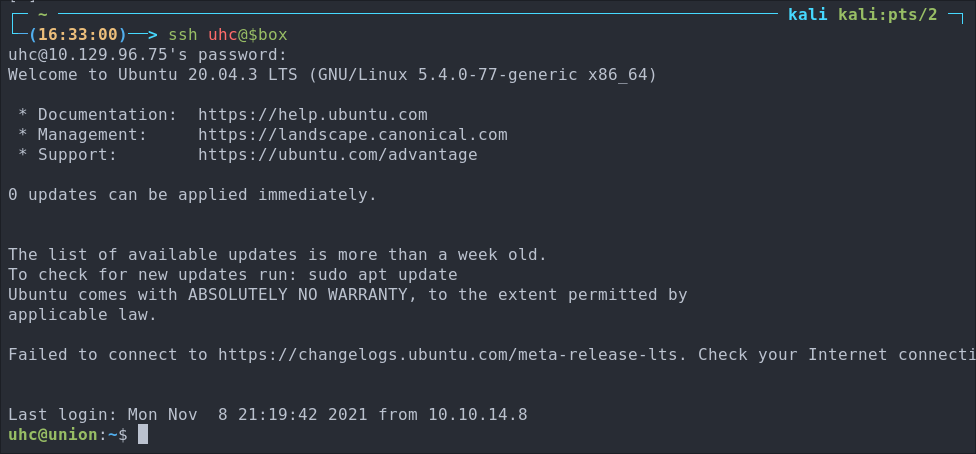Image resolution: width=976 pixels, height=454 pixels.
Task: Click the 10.129.96.75 password prompt line
Action: [148, 55]
